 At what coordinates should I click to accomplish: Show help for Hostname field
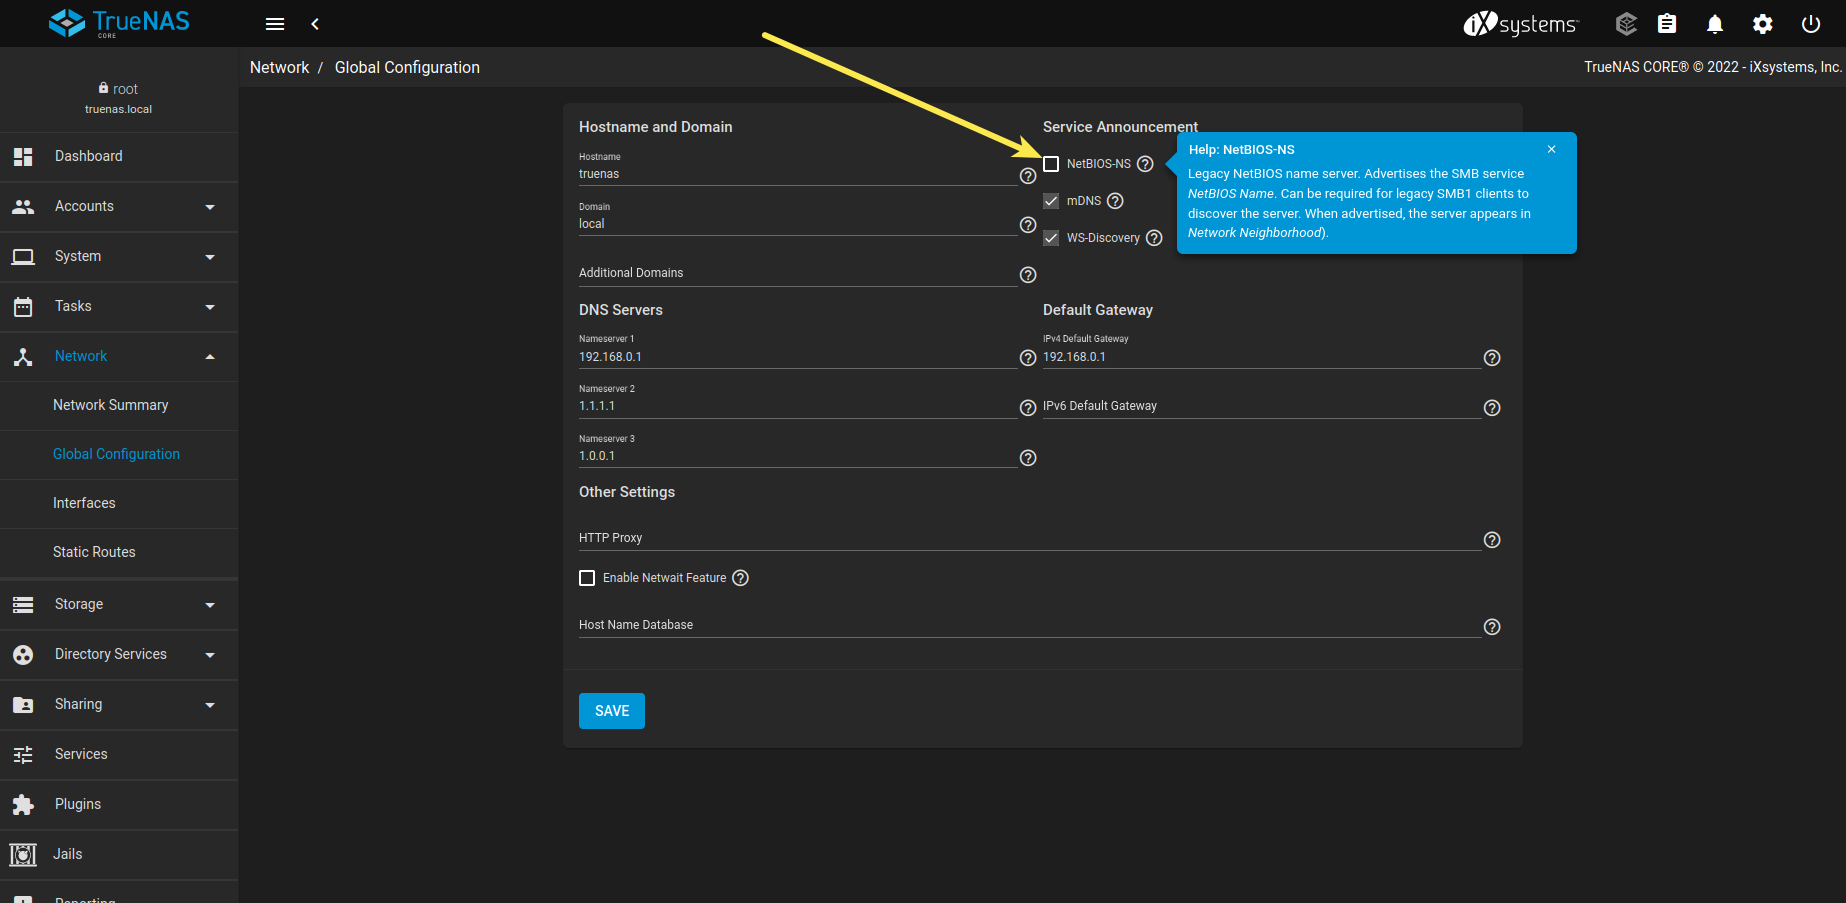pos(1028,176)
